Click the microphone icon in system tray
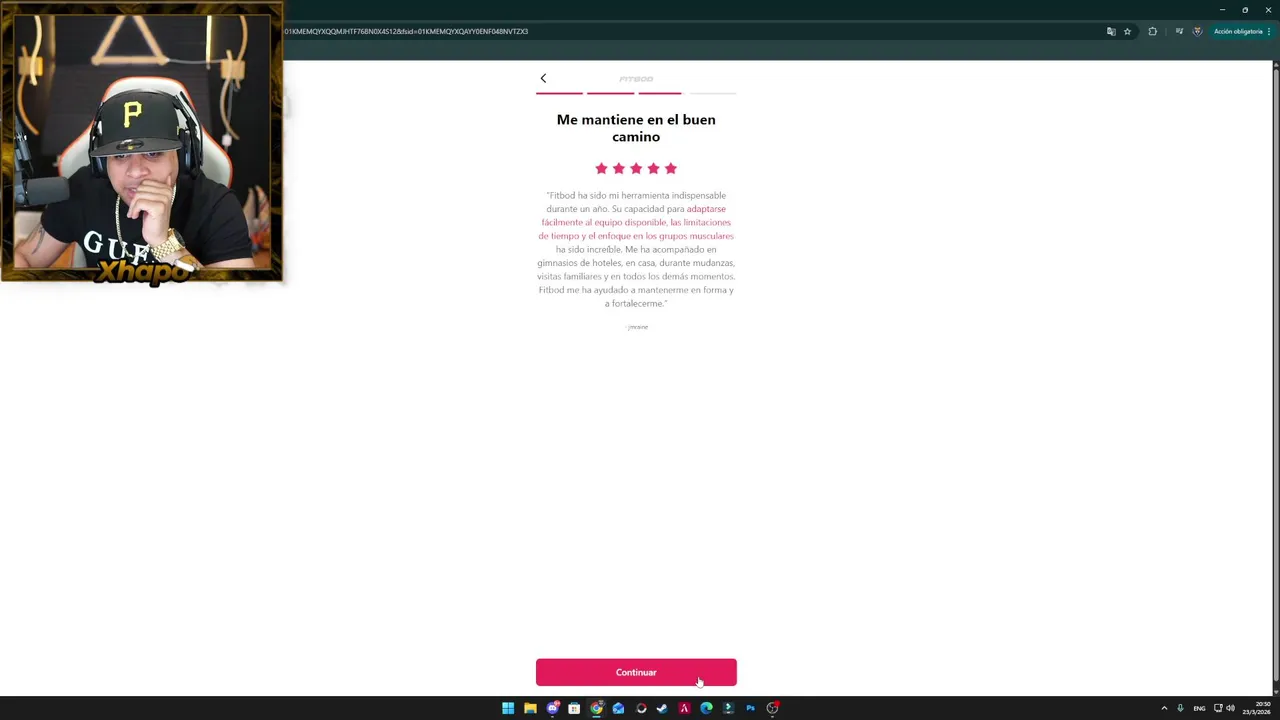This screenshot has width=1280, height=720. 1180,708
